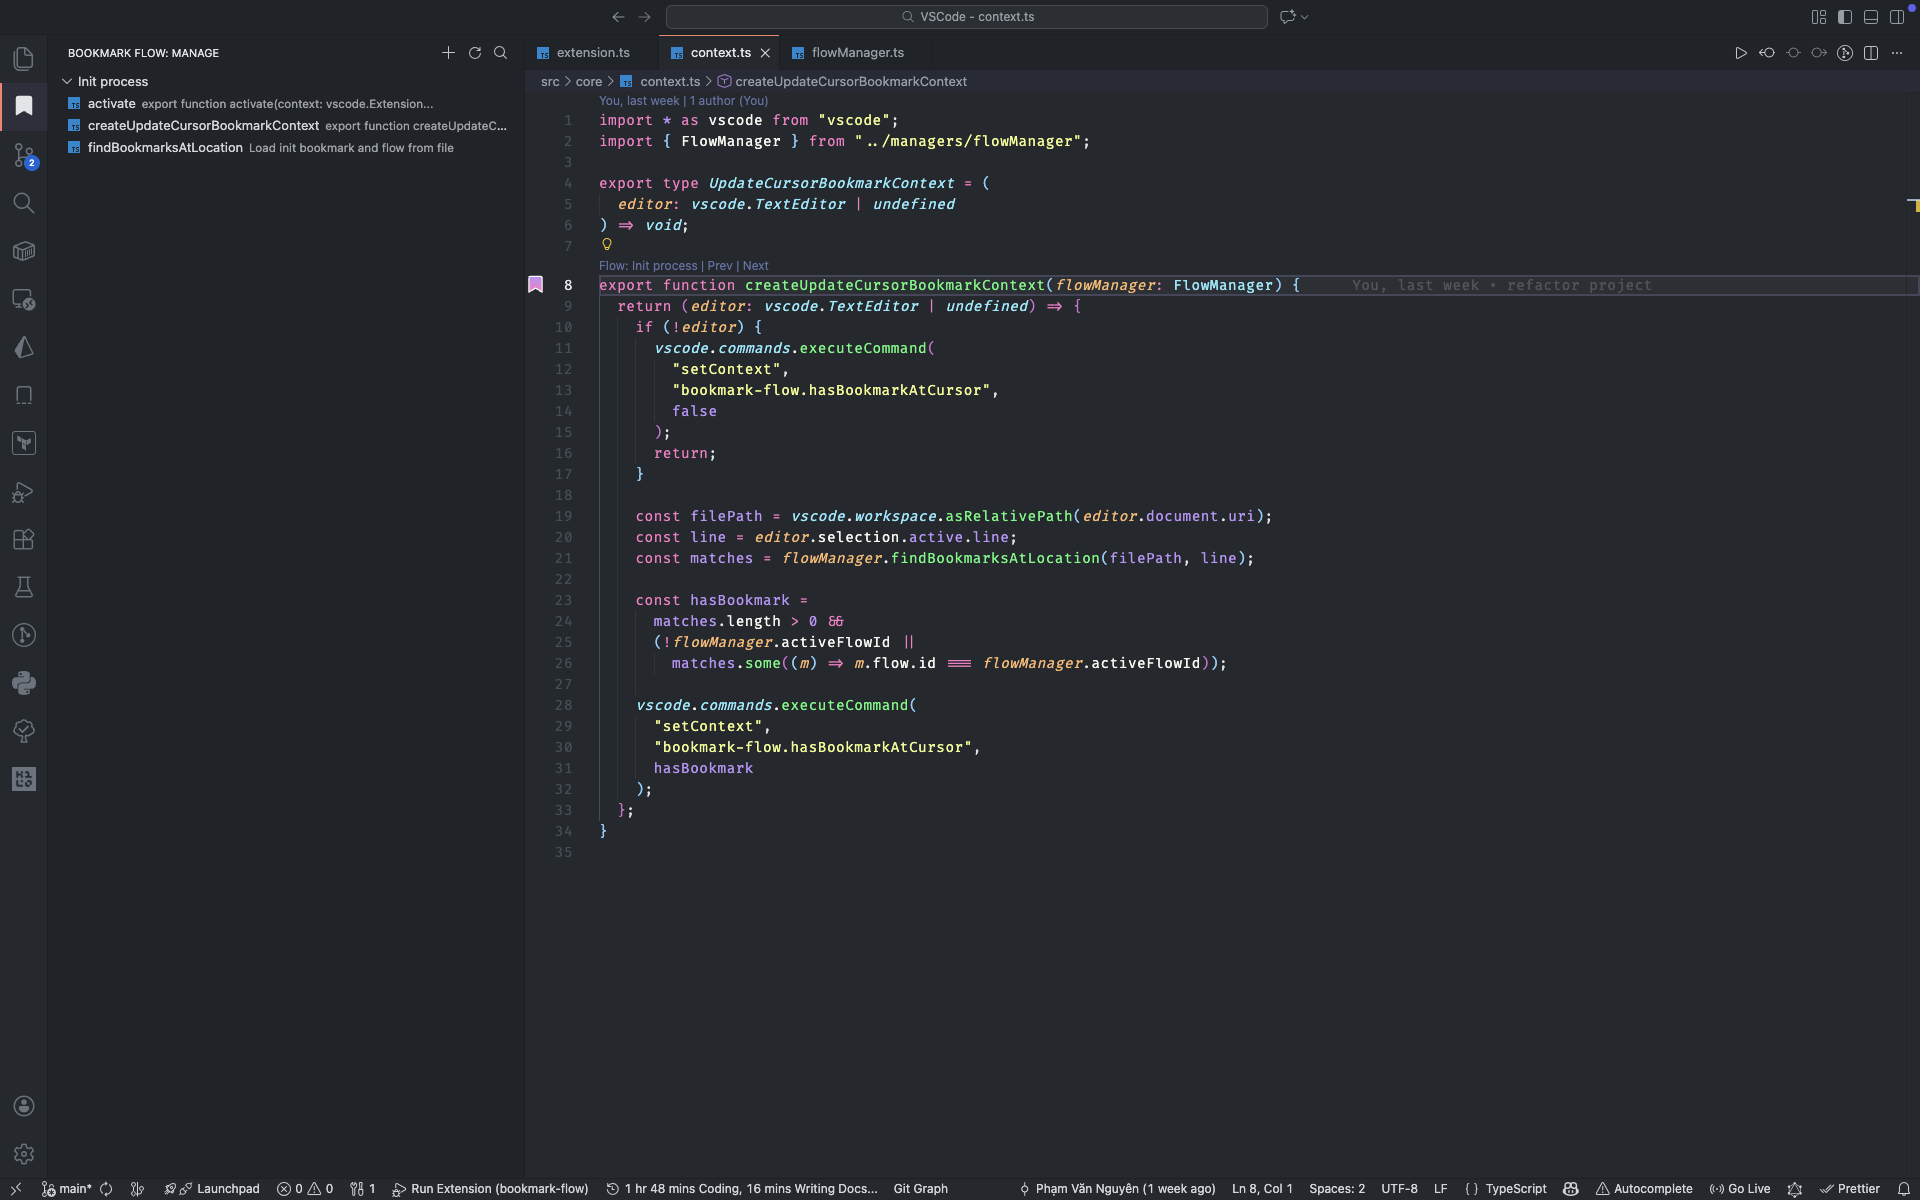The height and width of the screenshot is (1200, 1920).
Task: Start debugging with the Run button in editor toolbar
Action: pyautogui.click(x=1740, y=53)
